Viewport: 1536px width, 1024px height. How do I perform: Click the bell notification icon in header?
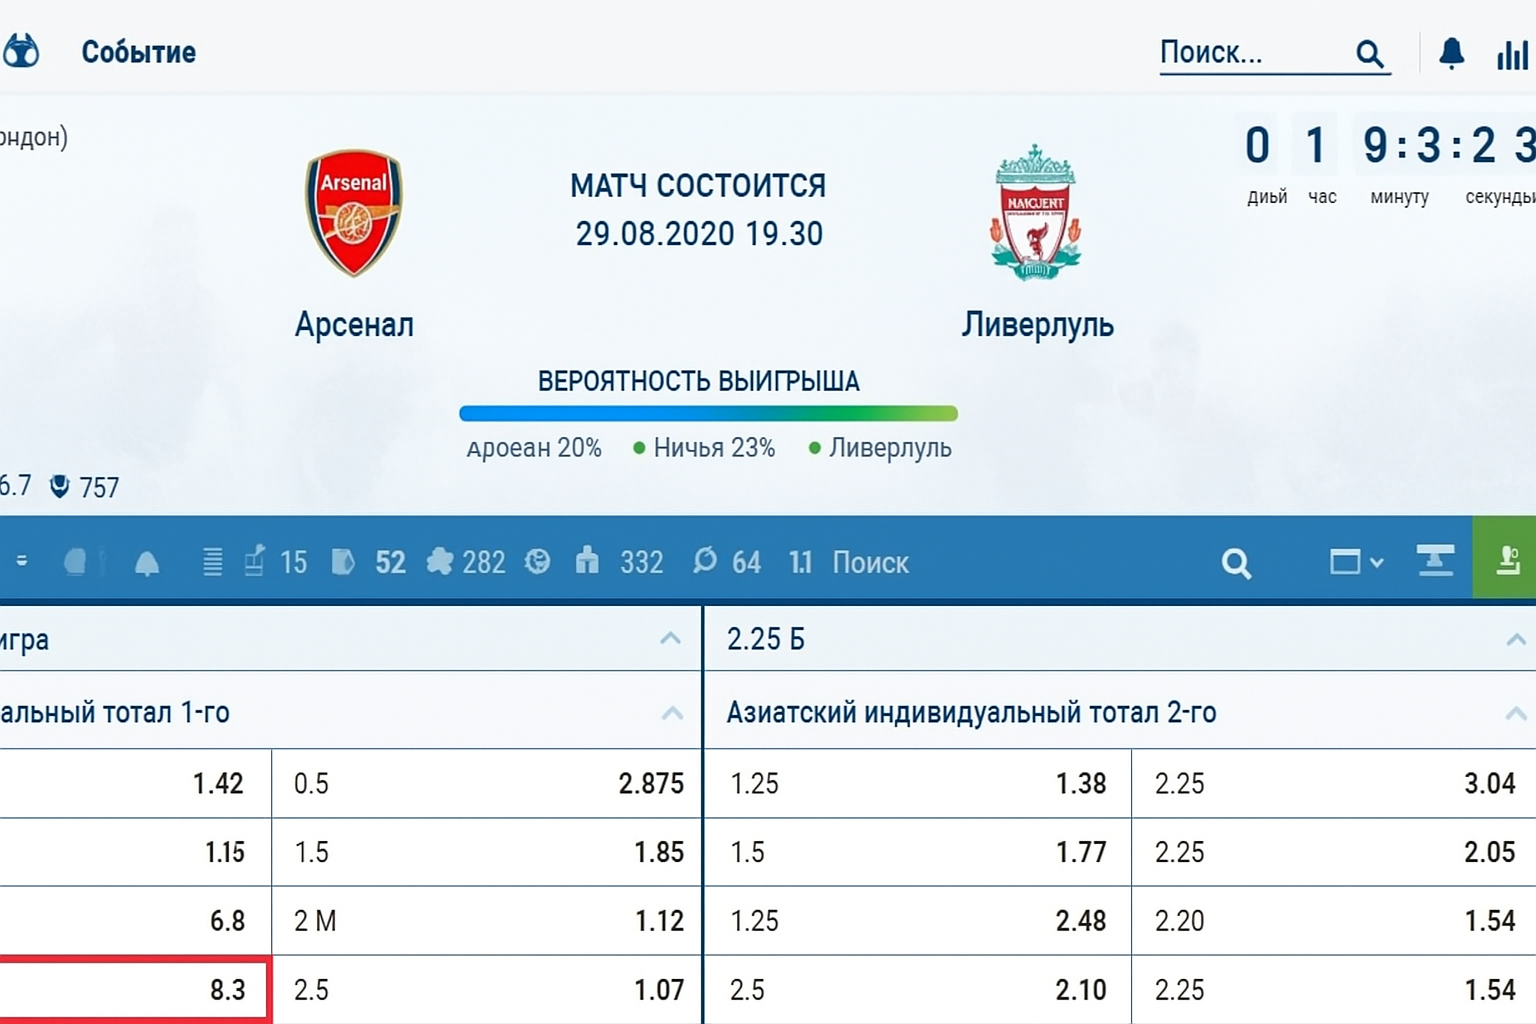1451,53
